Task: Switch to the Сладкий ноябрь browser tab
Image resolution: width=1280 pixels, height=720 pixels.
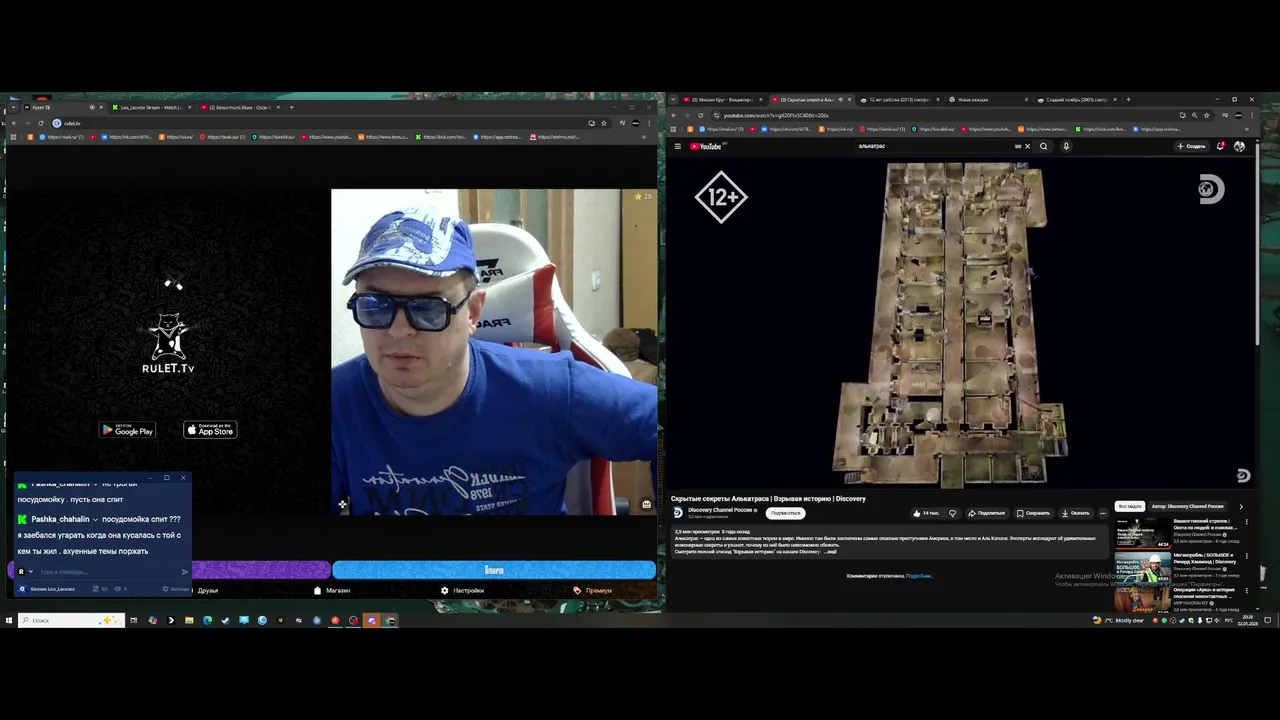Action: [1075, 100]
